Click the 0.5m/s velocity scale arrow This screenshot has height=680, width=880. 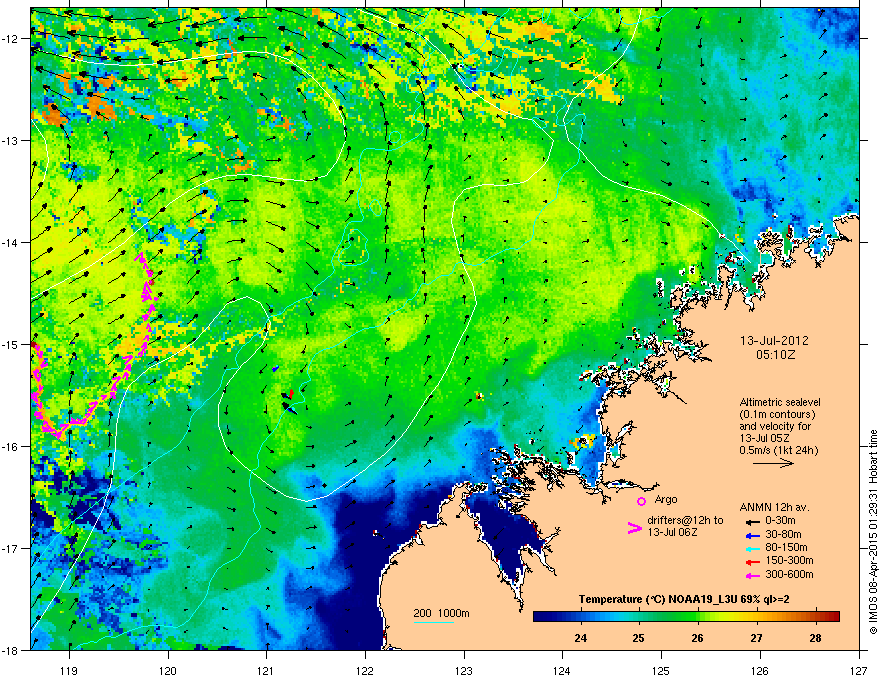click(x=773, y=463)
